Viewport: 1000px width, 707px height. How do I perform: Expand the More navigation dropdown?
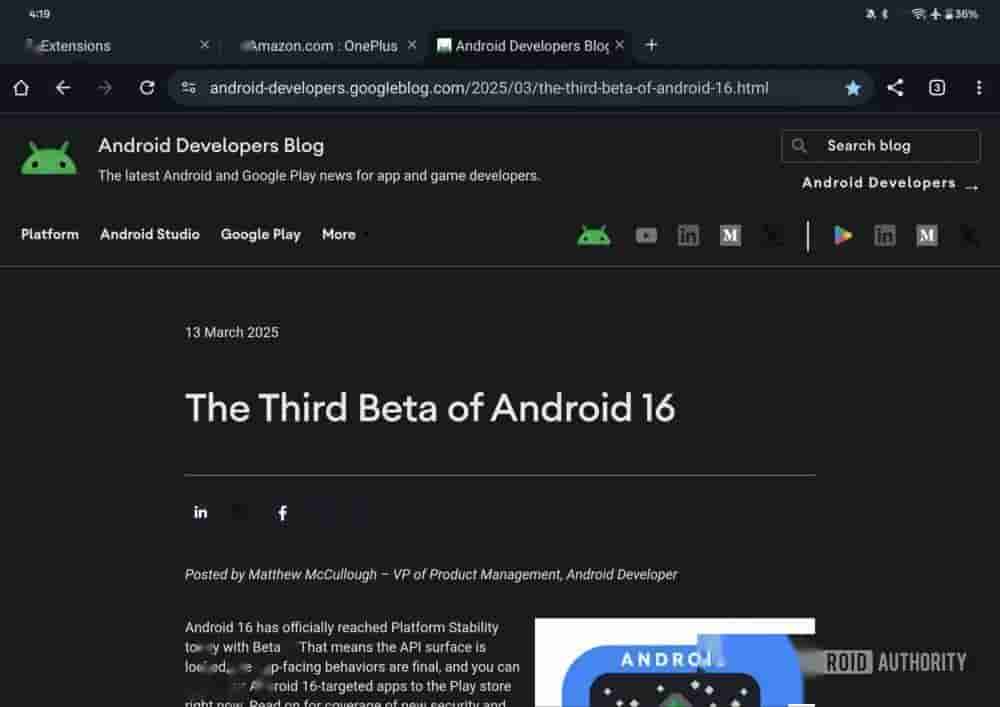click(x=344, y=235)
